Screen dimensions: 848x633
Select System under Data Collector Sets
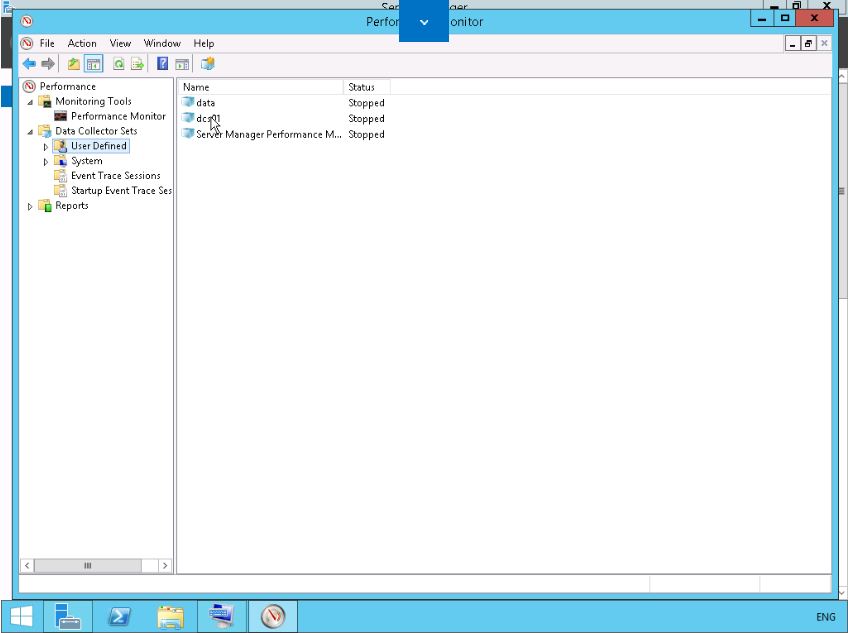[87, 161]
